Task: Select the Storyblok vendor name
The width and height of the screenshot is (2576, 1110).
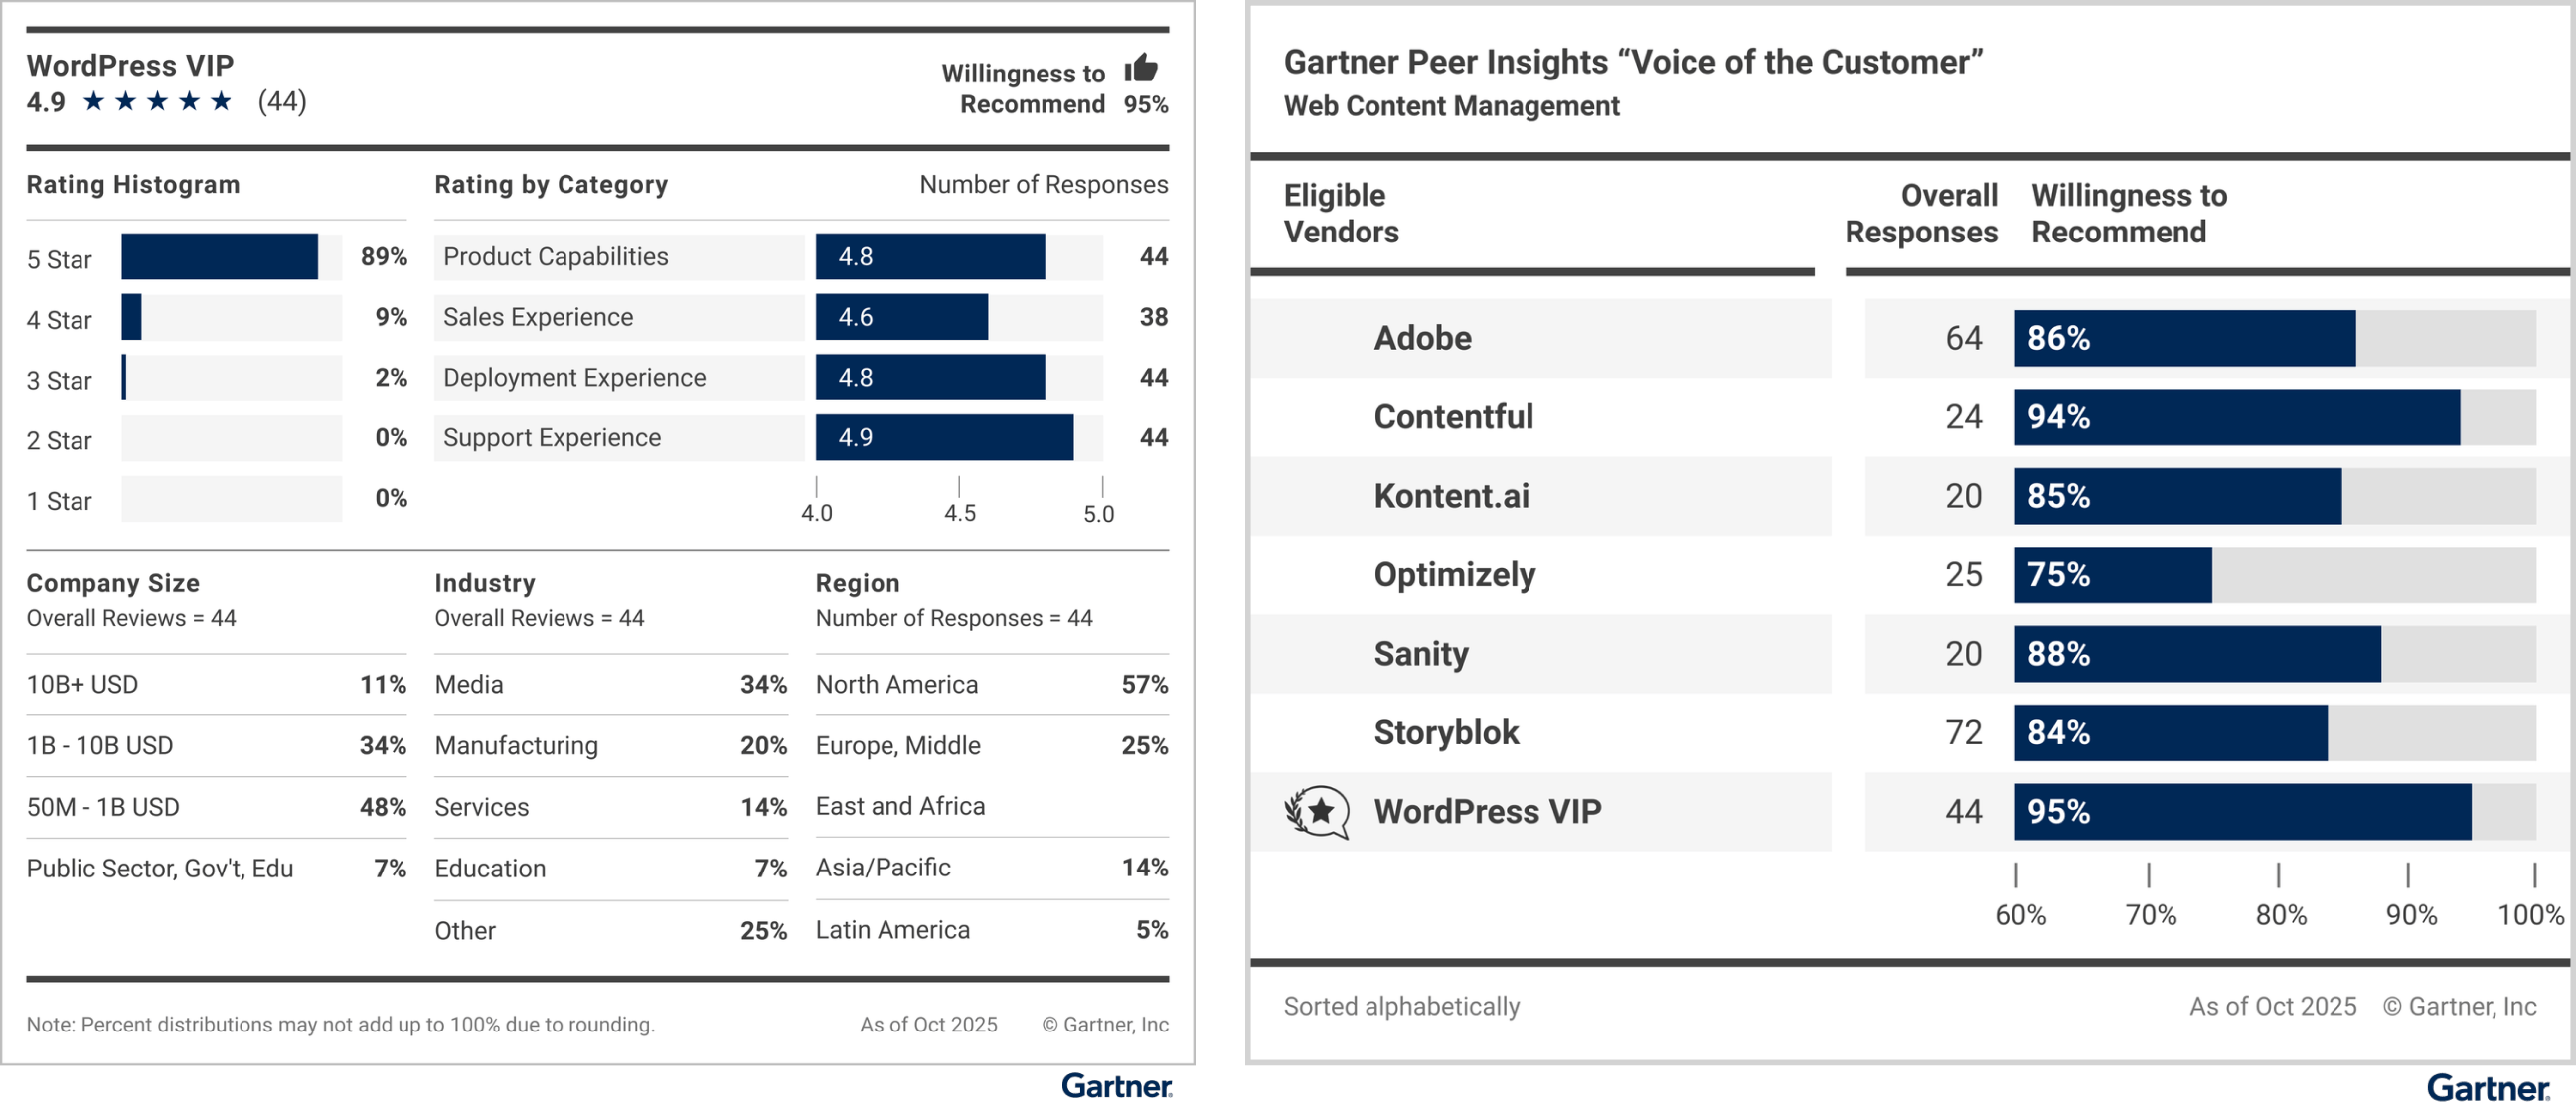Action: click(1446, 733)
